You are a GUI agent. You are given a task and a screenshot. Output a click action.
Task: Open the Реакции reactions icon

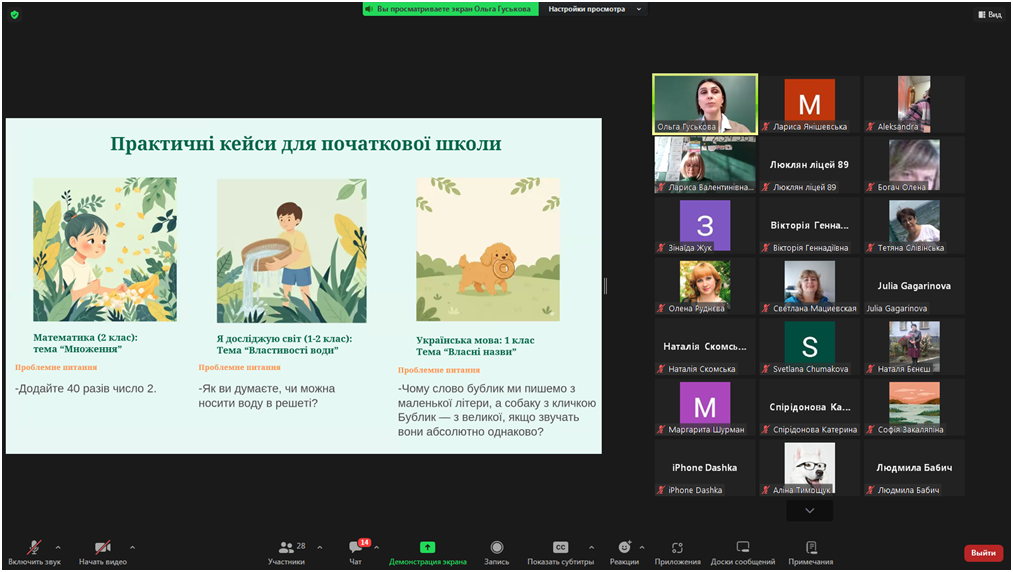624,548
